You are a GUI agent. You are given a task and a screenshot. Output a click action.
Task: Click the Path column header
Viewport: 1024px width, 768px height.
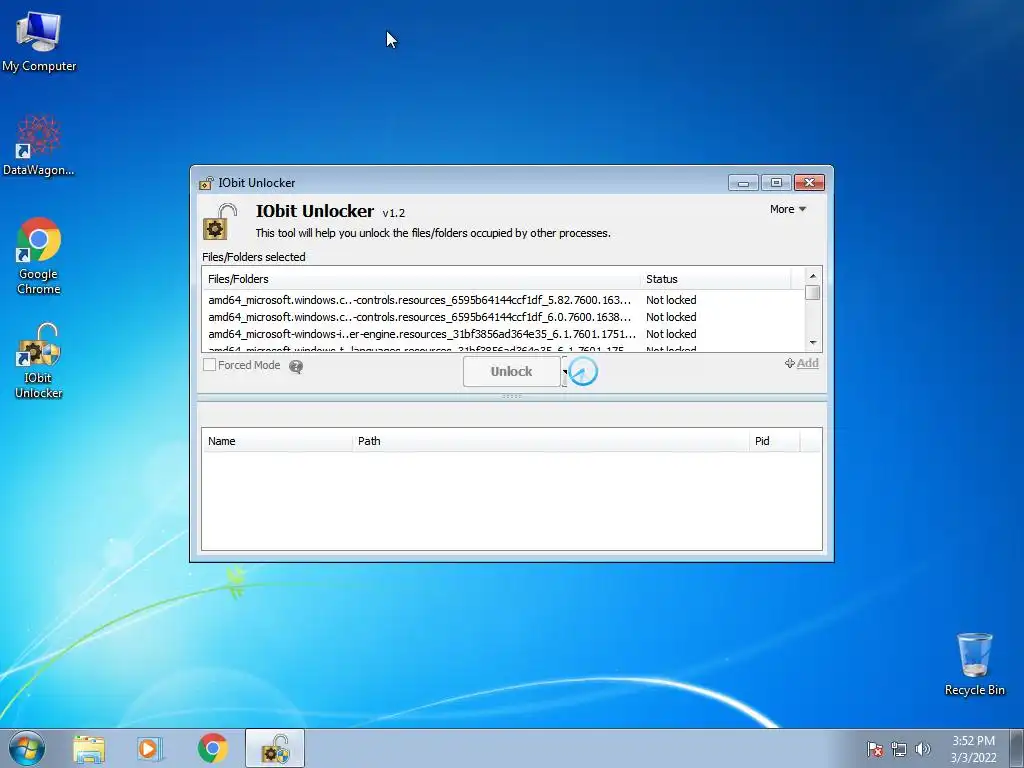point(551,441)
